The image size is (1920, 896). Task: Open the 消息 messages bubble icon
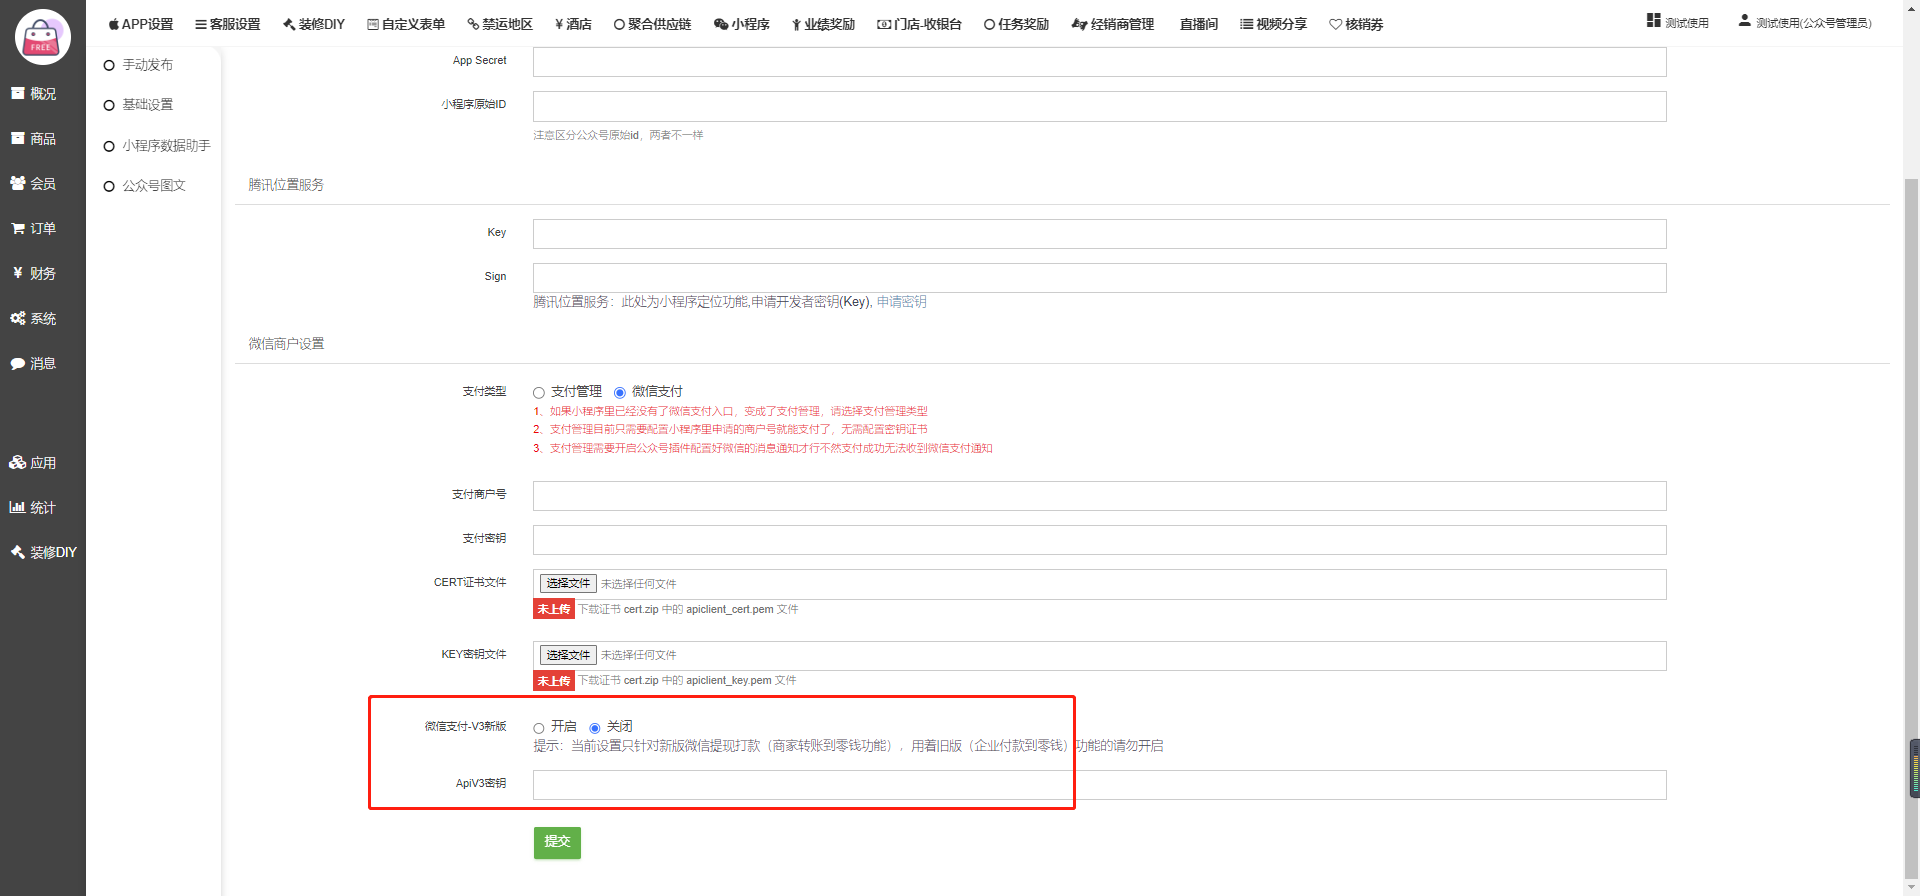[x=18, y=364]
